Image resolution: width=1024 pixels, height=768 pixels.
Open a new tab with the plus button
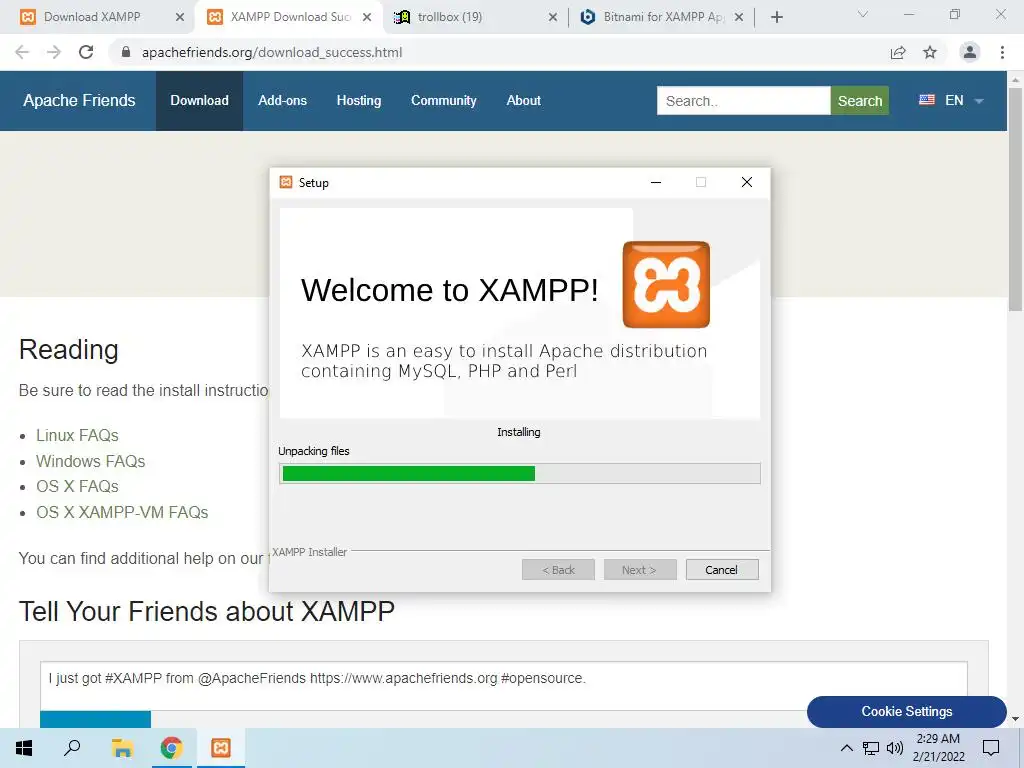pos(776,17)
